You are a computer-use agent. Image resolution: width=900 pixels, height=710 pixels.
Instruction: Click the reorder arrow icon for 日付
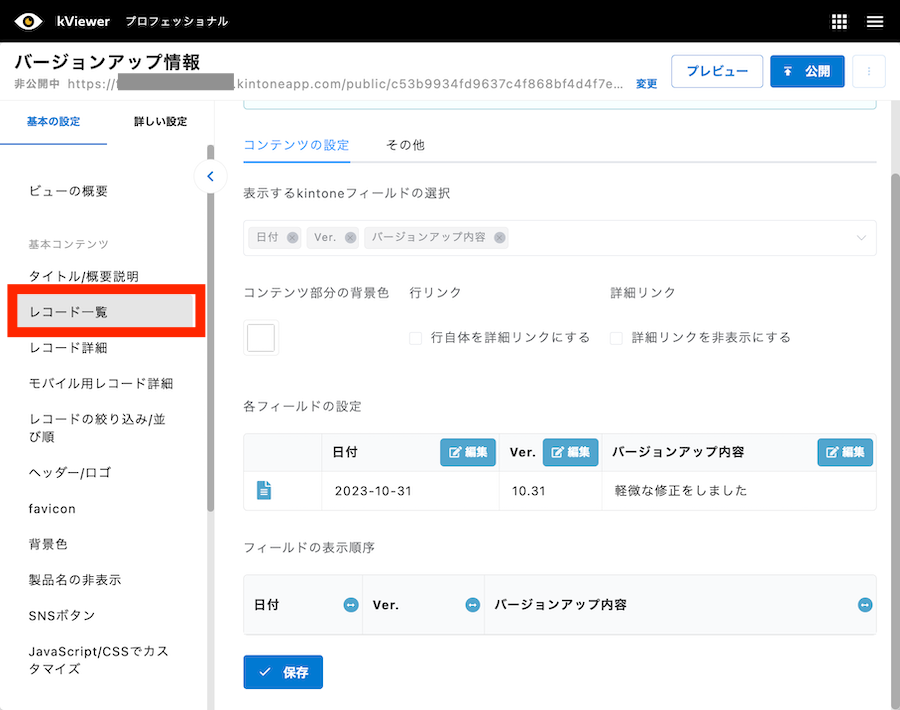click(x=349, y=604)
